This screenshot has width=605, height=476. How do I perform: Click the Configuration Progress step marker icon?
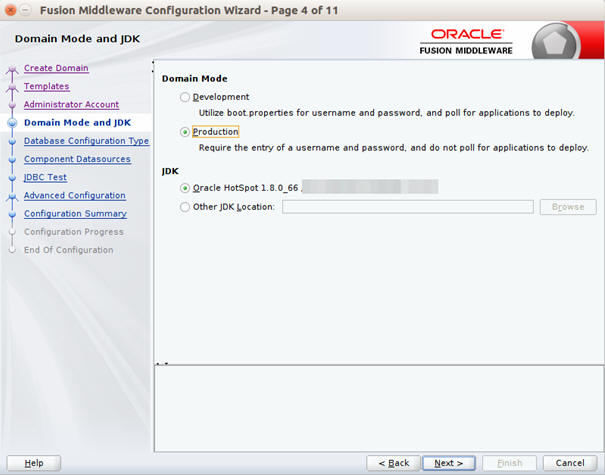tap(12, 232)
